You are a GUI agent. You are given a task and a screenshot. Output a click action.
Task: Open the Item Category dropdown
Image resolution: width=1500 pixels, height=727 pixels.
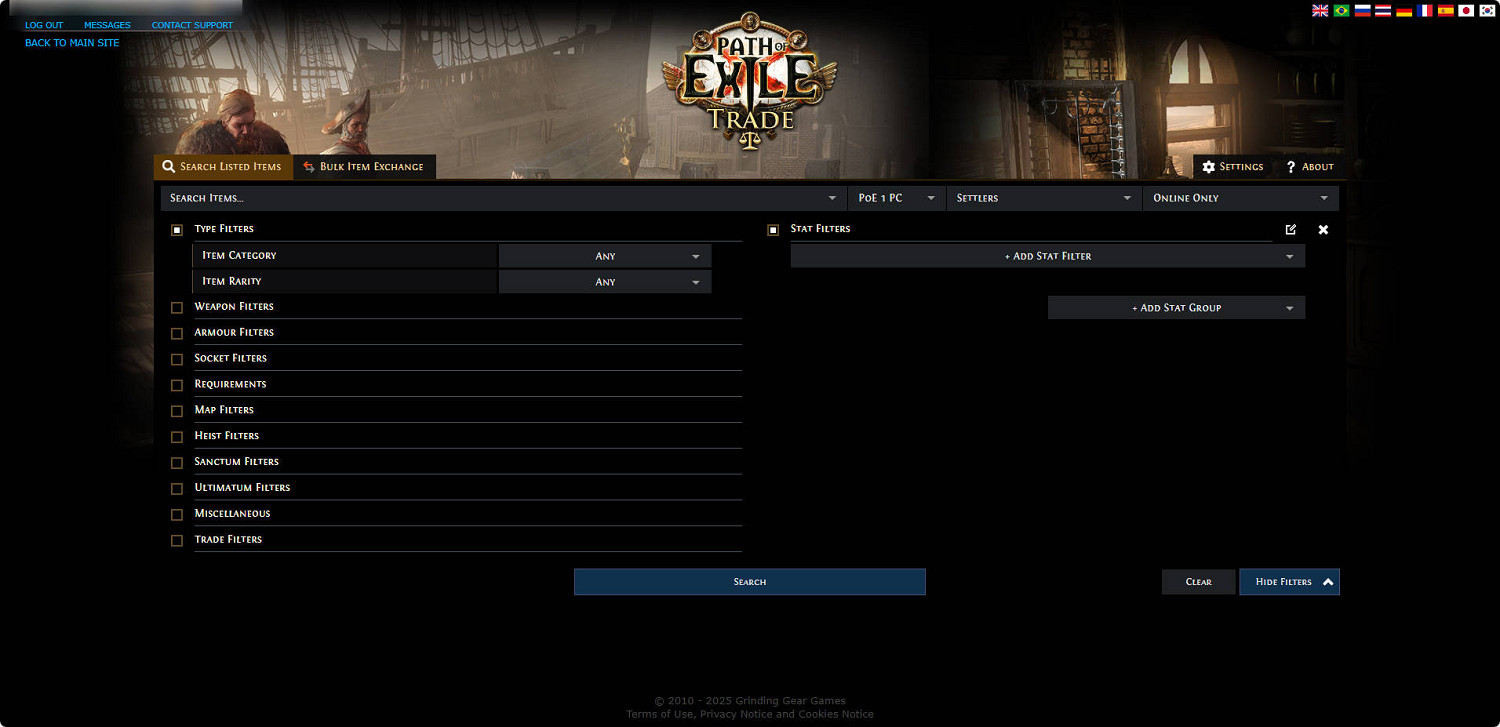[605, 256]
